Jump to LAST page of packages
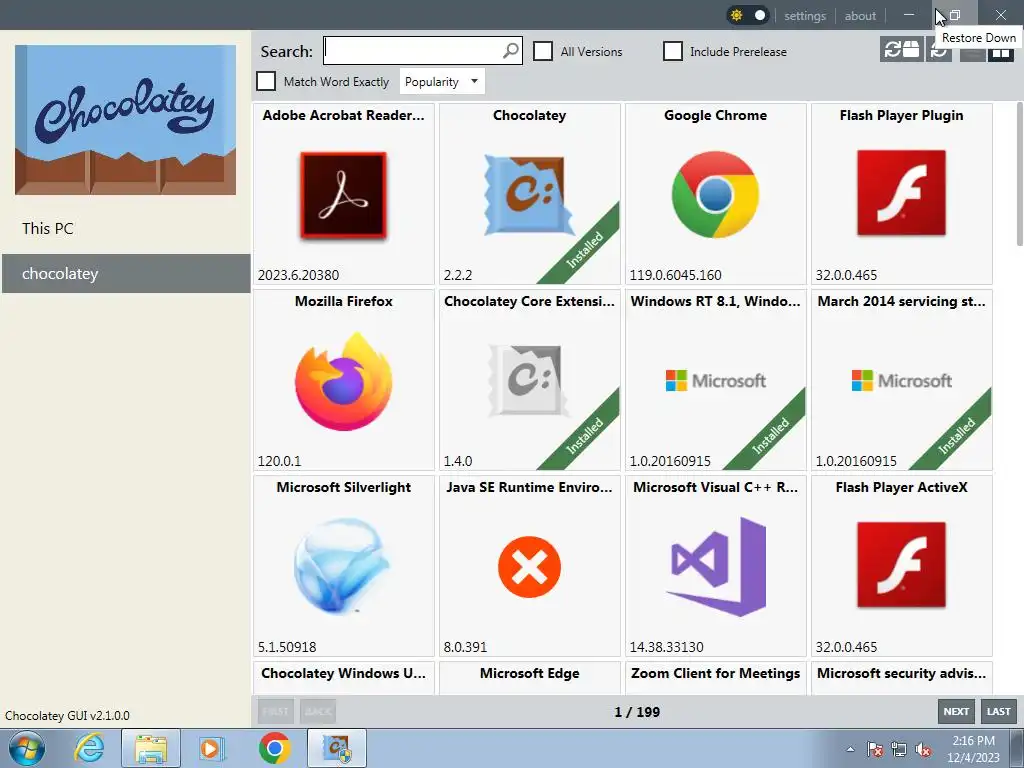Screen dimensions: 1024x768 coord(999,712)
